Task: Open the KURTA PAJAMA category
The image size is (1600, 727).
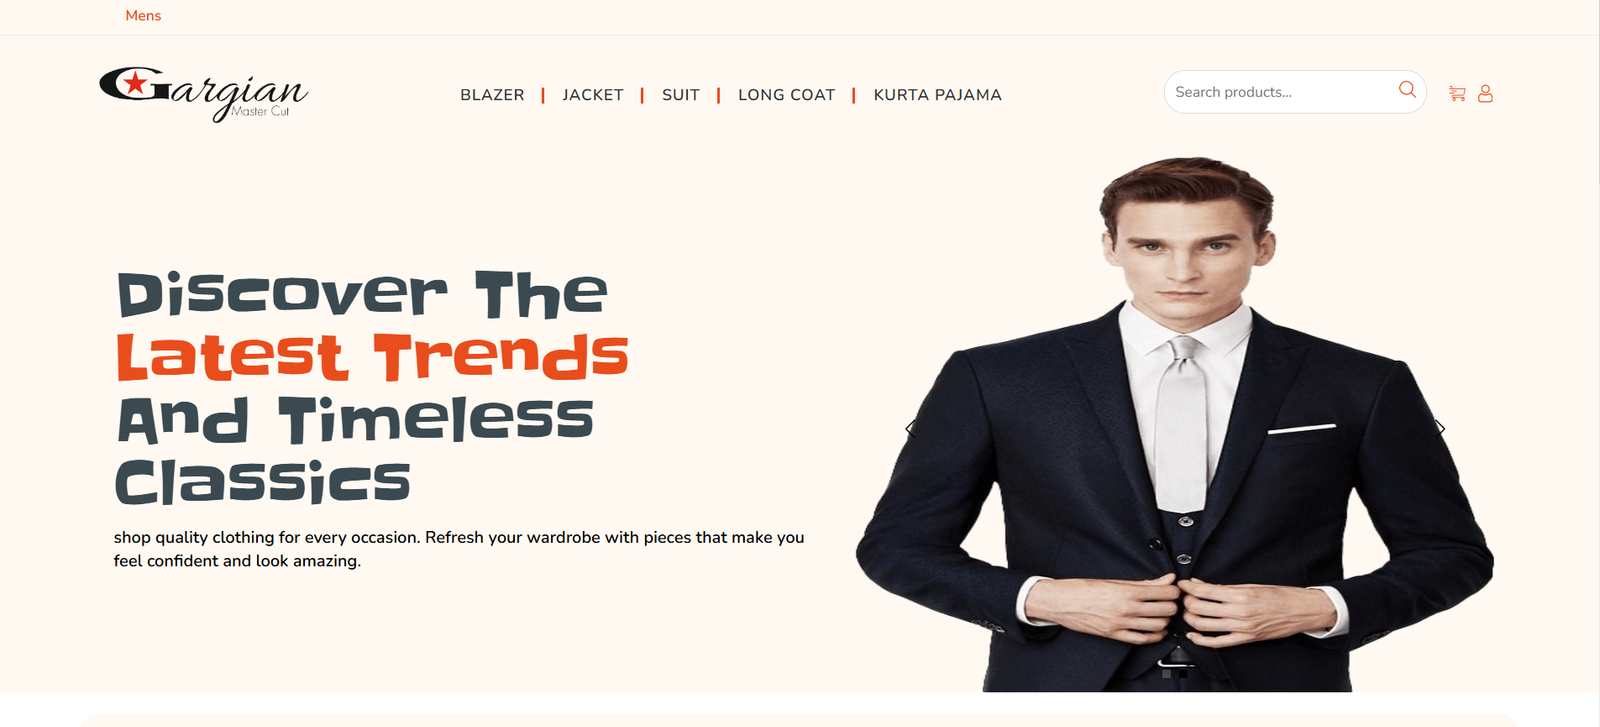Action: (938, 95)
